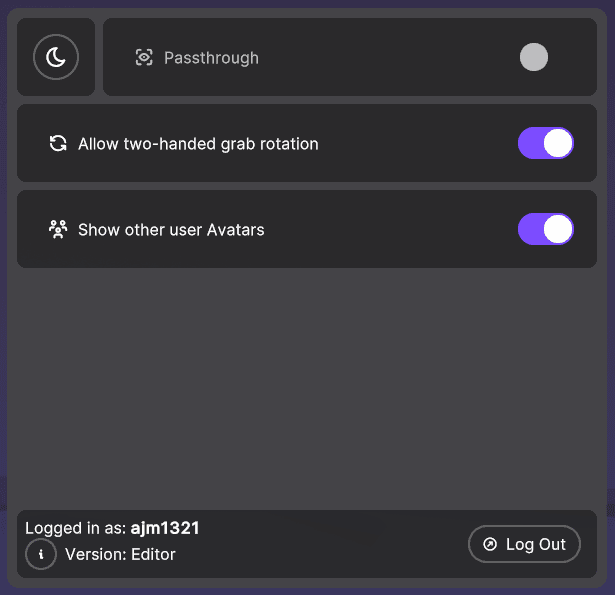Click the "Version: Editor" text

click(x=120, y=554)
